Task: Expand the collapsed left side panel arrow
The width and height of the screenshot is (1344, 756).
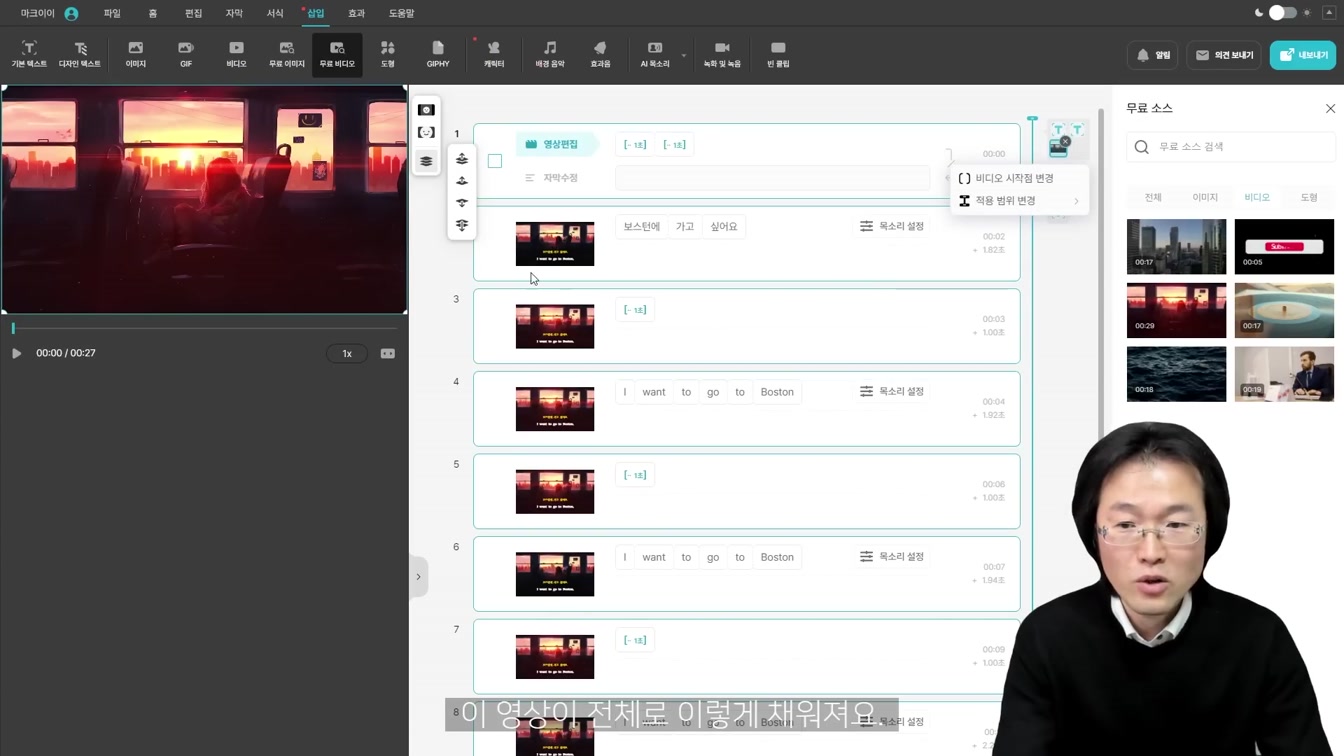Action: tap(418, 577)
